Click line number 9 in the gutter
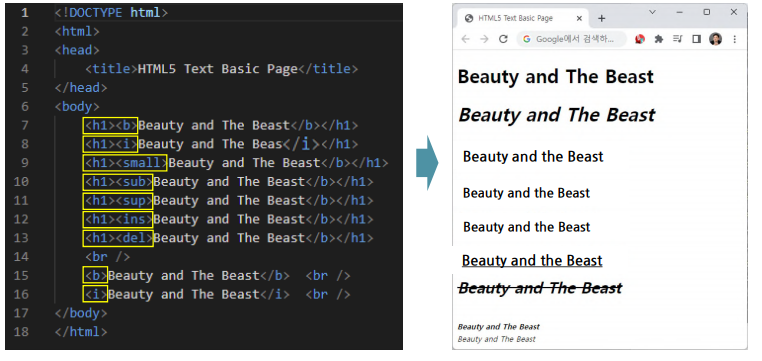The width and height of the screenshot is (762, 361). tap(25, 163)
